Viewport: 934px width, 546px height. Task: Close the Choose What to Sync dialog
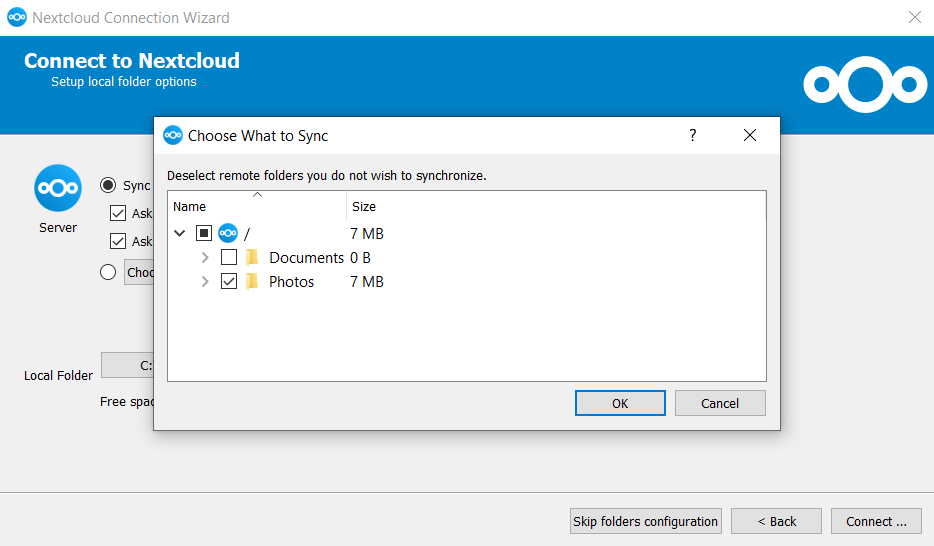750,136
